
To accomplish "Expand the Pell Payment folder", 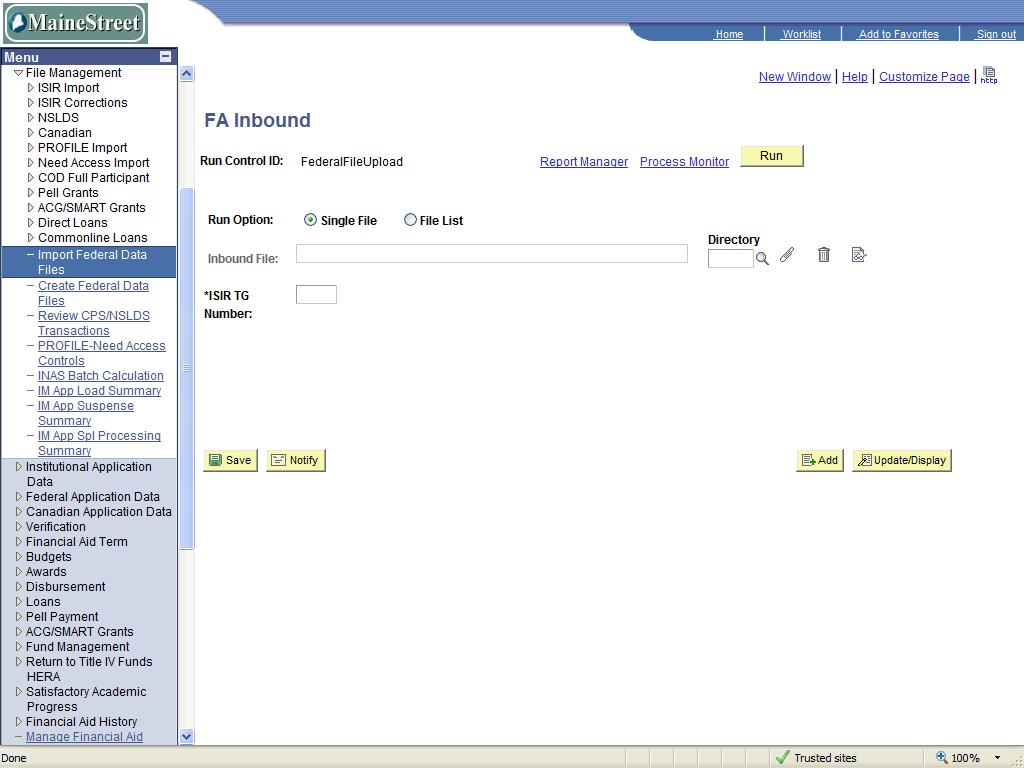I will coord(19,616).
